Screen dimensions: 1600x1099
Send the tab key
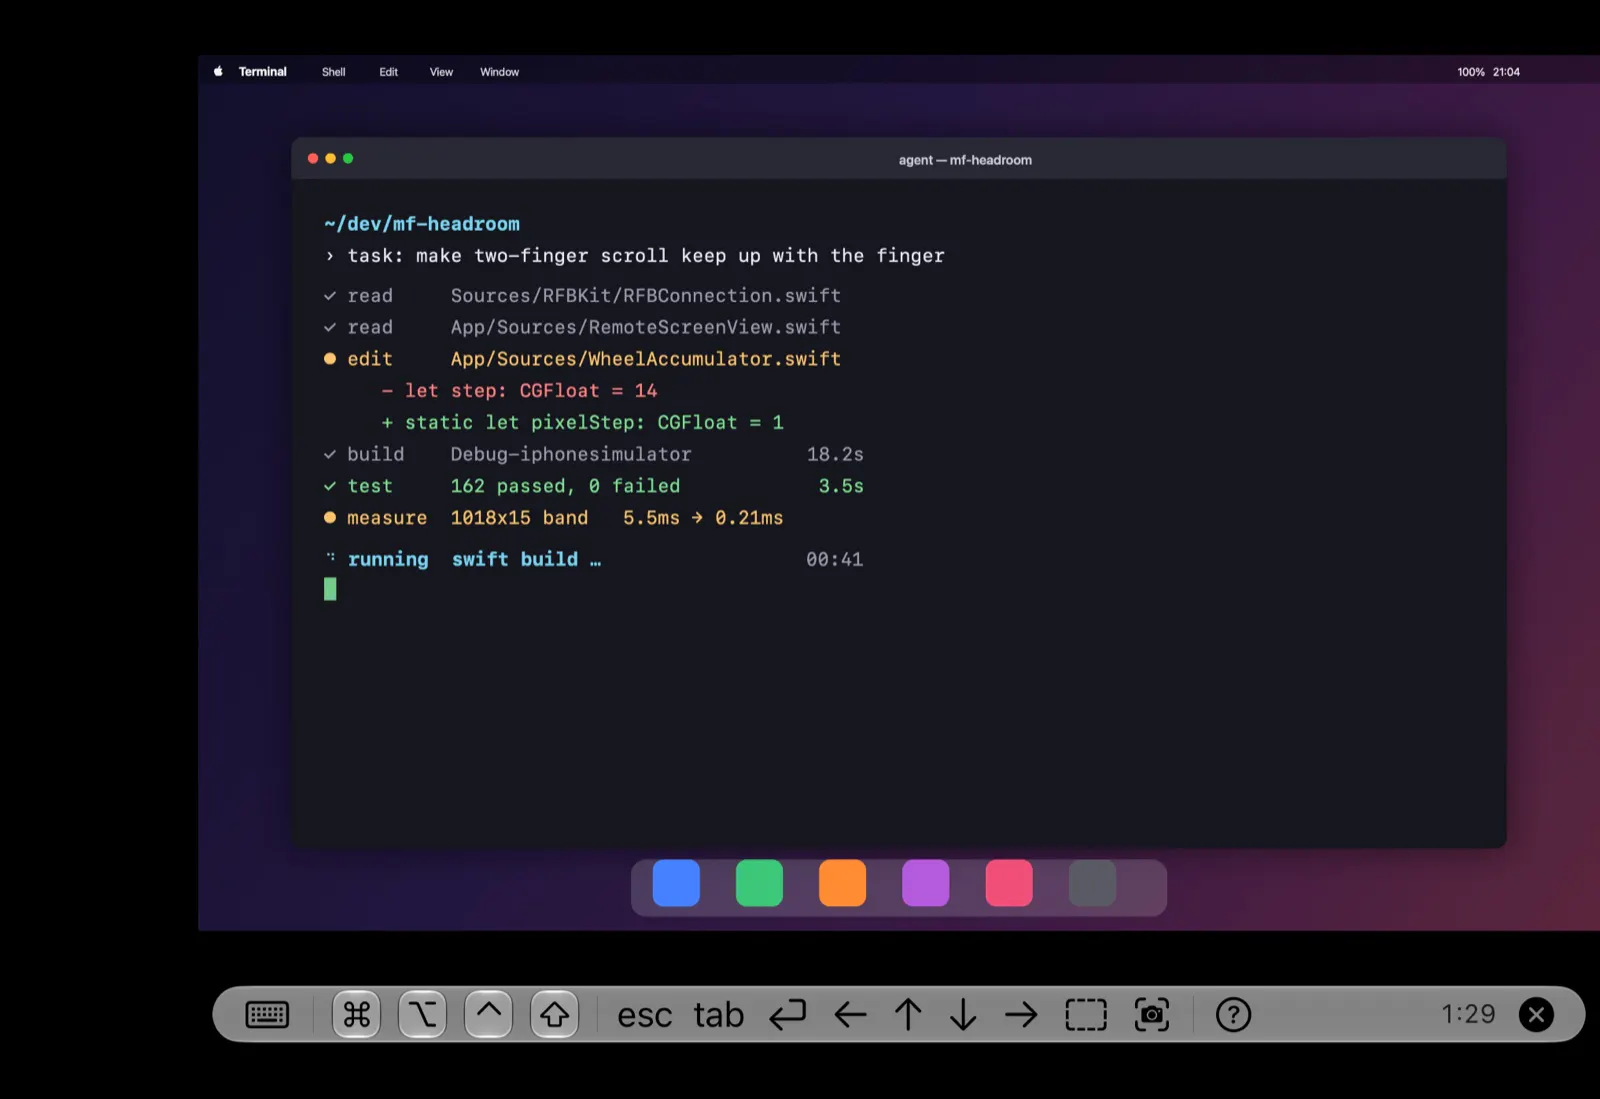point(719,1015)
